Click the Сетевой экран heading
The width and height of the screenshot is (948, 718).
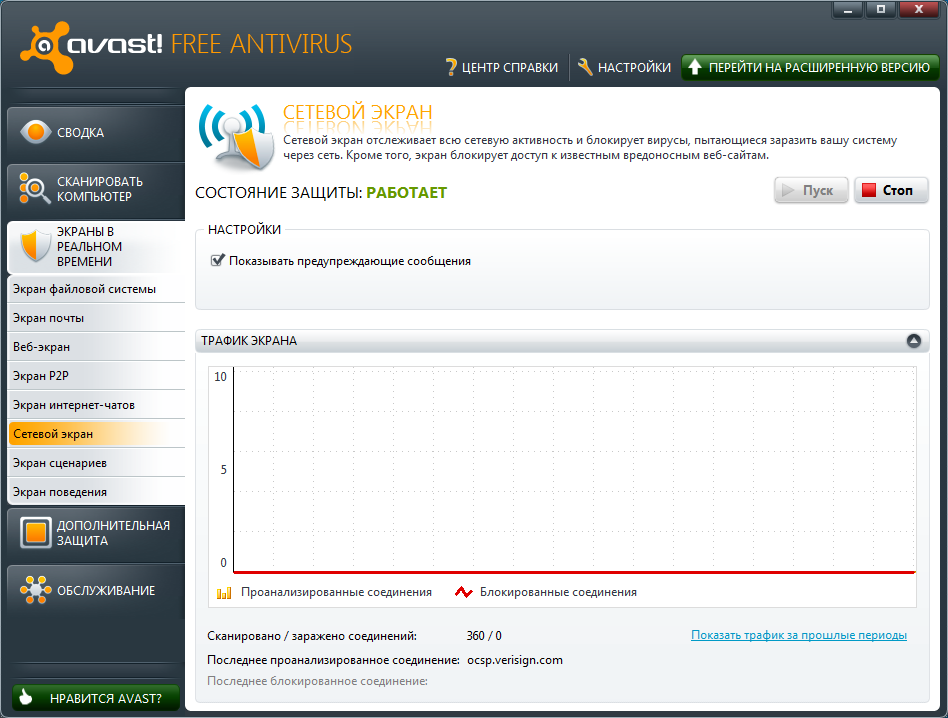coord(357,112)
